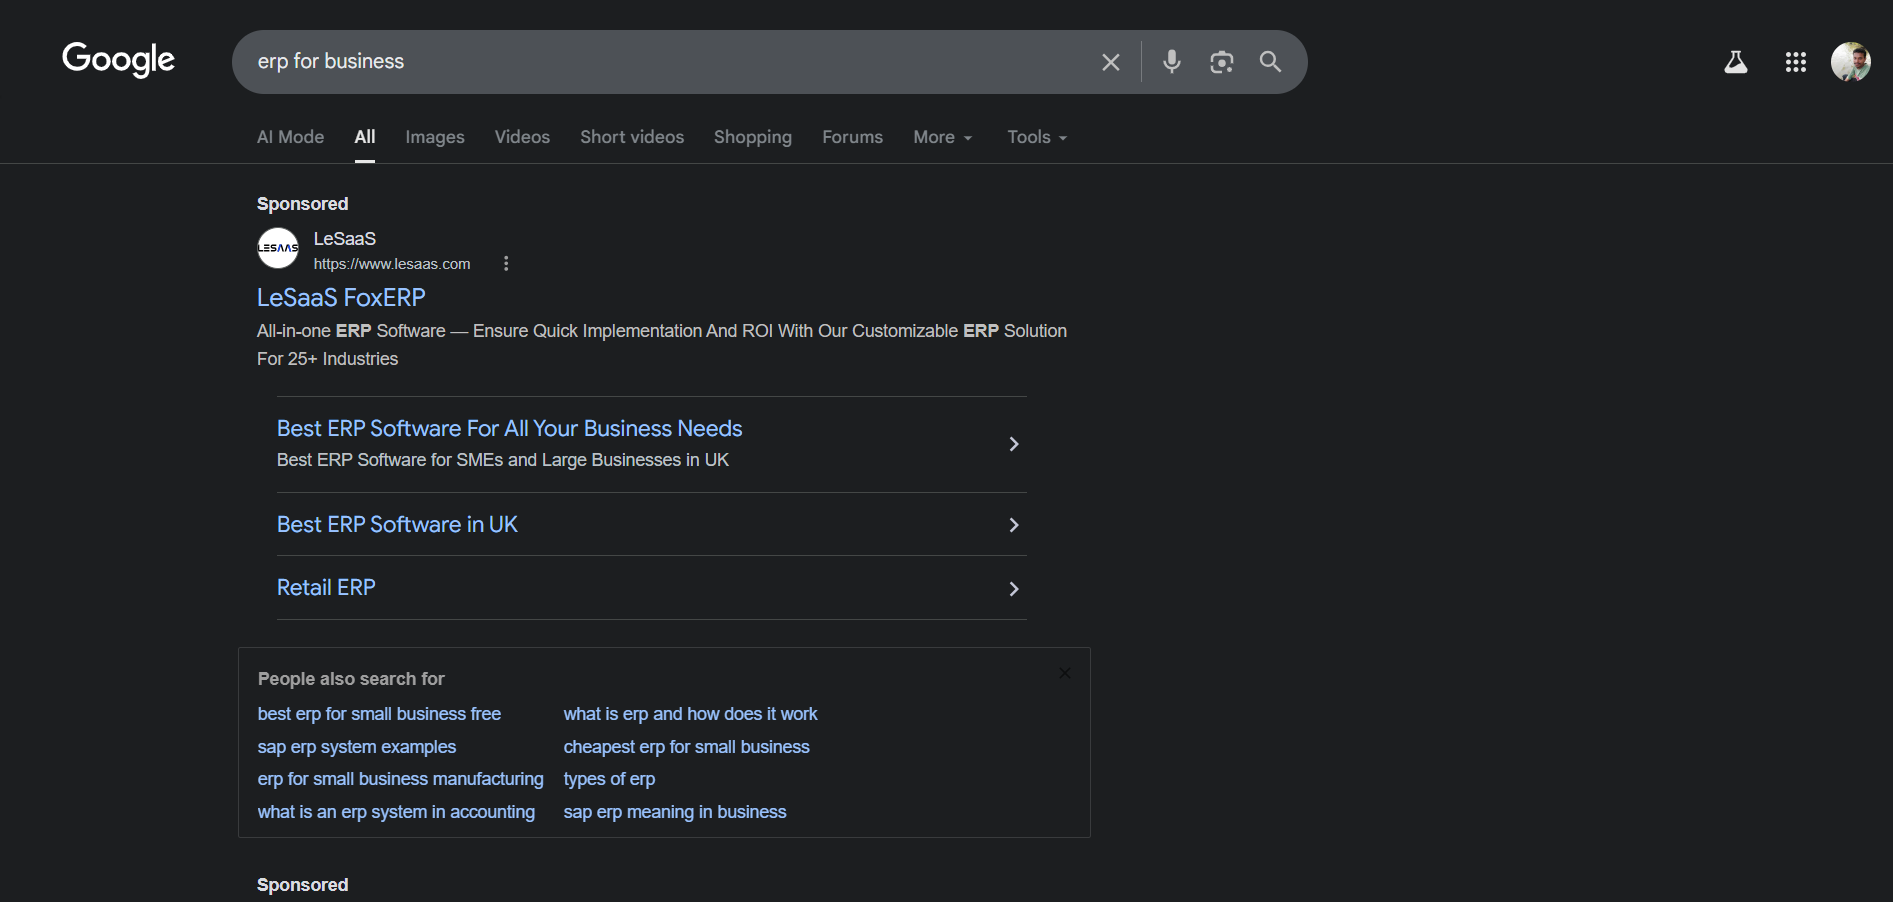Expand the Retail ERP sitelink arrow
Viewport: 1893px width, 902px height.
(x=1013, y=589)
